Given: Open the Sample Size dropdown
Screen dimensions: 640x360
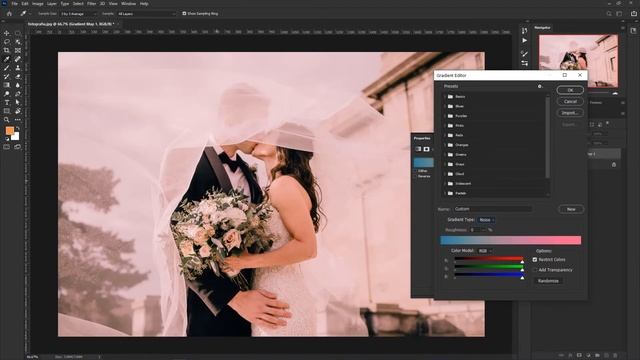Looking at the screenshot, I should click(x=78, y=13).
